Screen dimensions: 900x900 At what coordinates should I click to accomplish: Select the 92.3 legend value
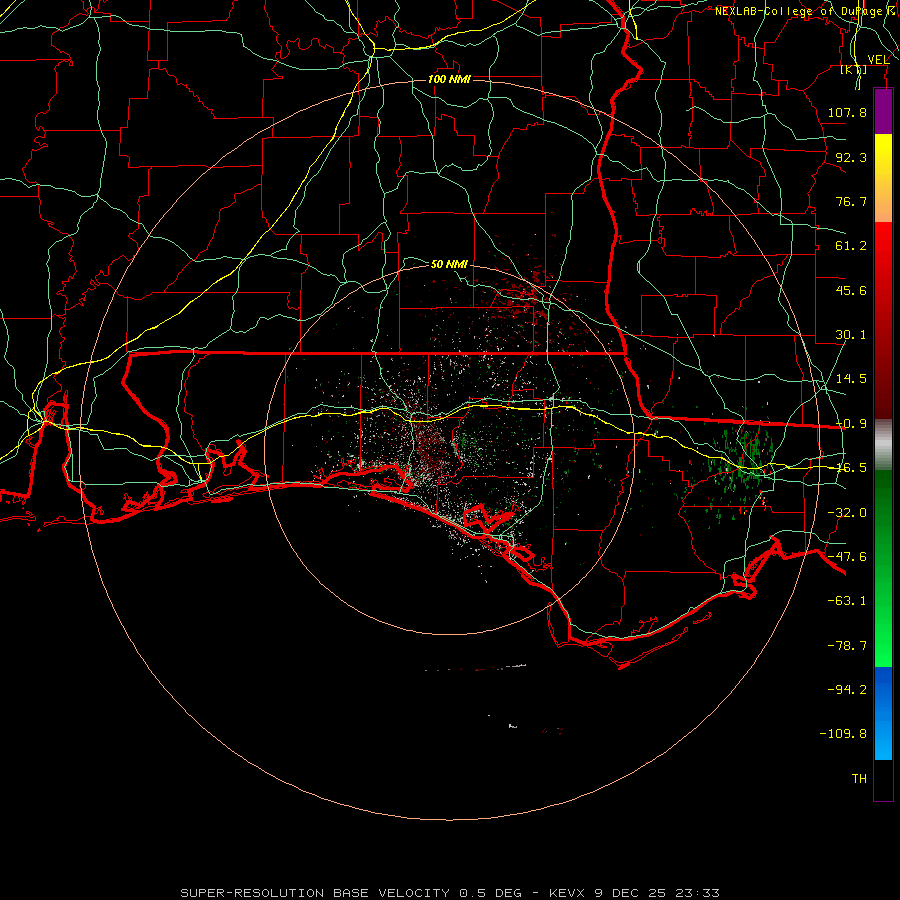point(851,157)
